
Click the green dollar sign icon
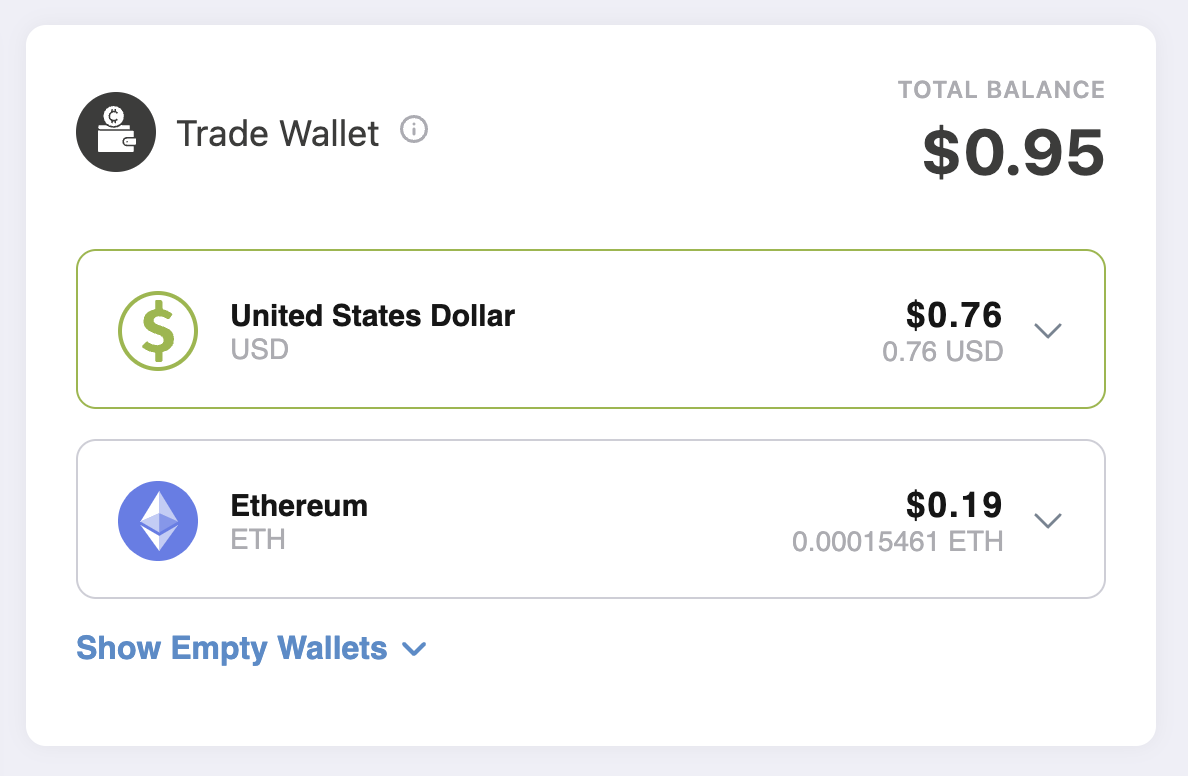[158, 330]
